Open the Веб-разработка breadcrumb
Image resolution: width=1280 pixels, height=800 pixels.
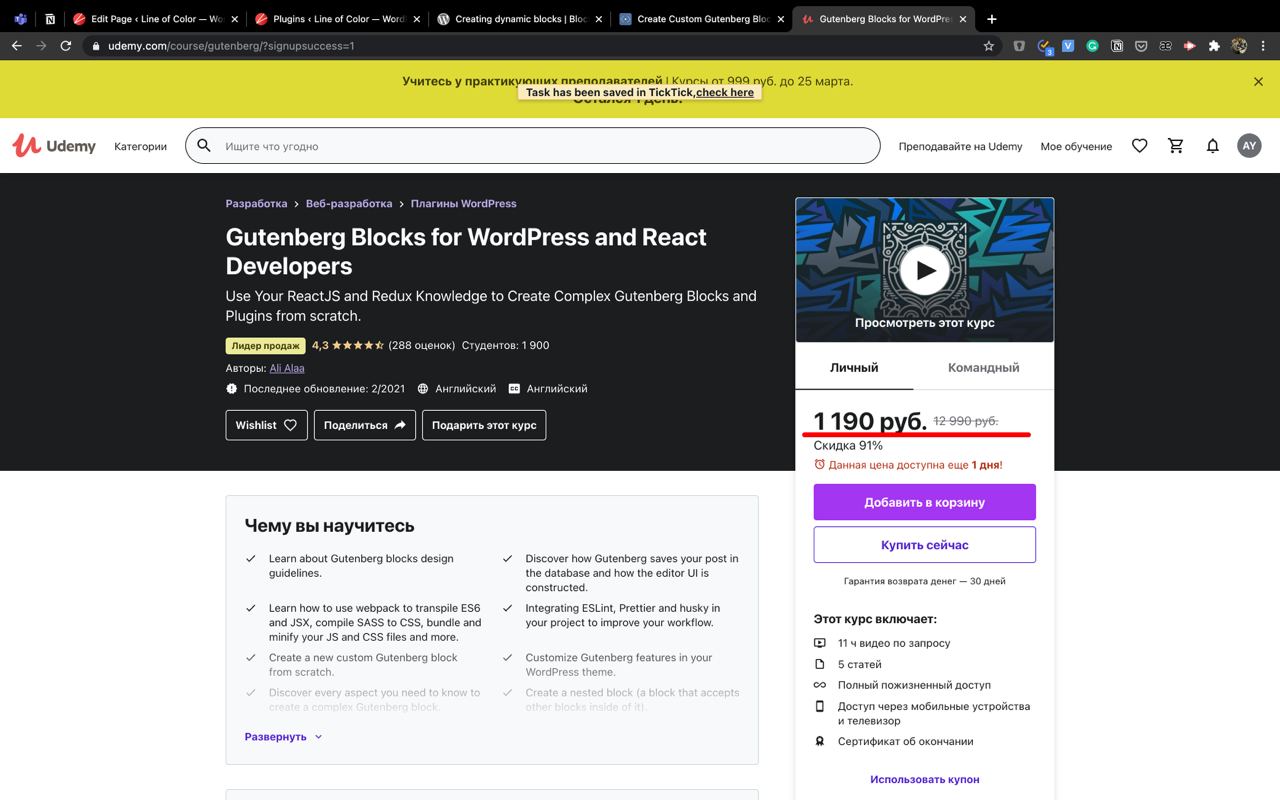349,203
